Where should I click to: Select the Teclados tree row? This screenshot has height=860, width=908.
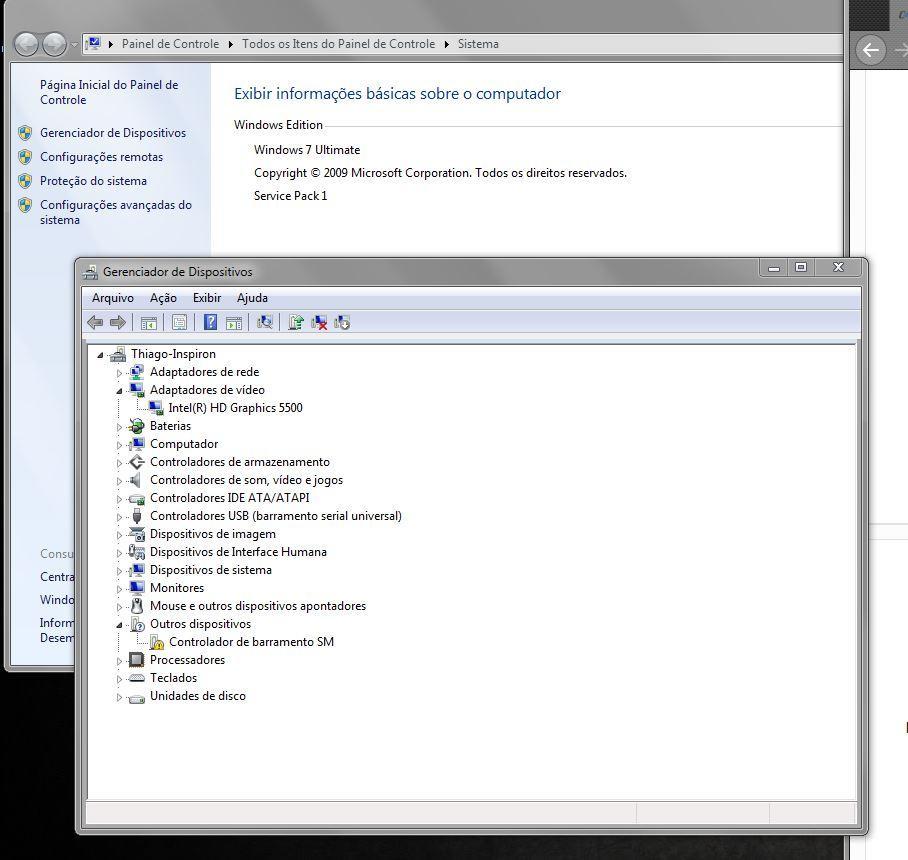(173, 678)
